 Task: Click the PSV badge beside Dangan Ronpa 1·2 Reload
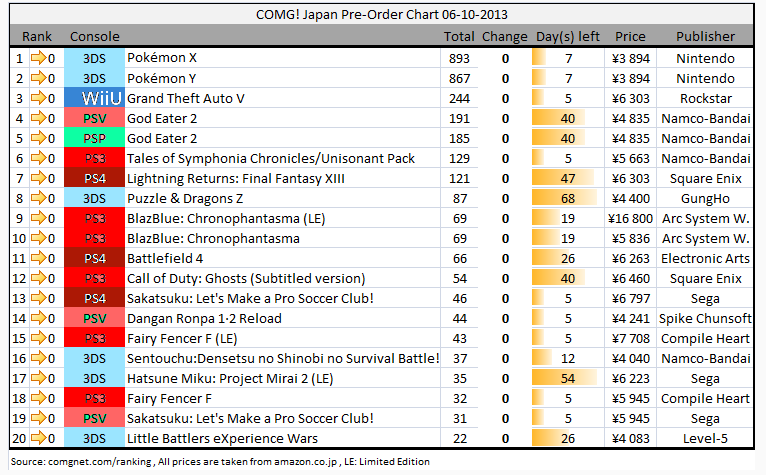[94, 318]
